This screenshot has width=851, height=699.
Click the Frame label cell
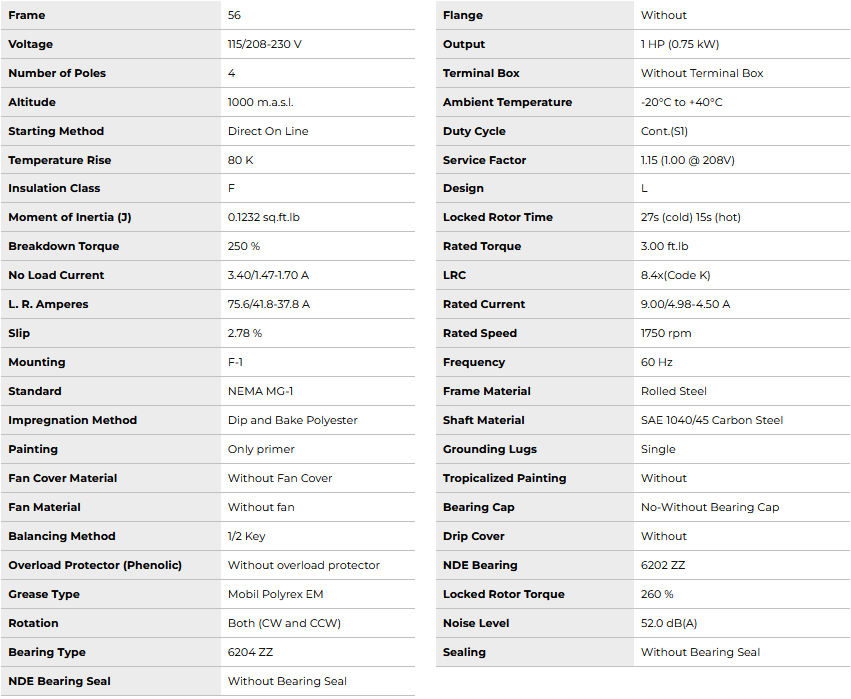(x=27, y=15)
